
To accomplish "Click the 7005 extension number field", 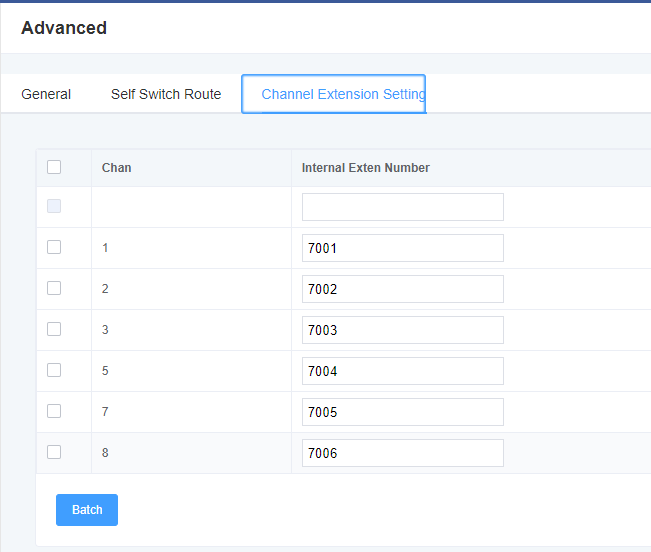I will [403, 412].
